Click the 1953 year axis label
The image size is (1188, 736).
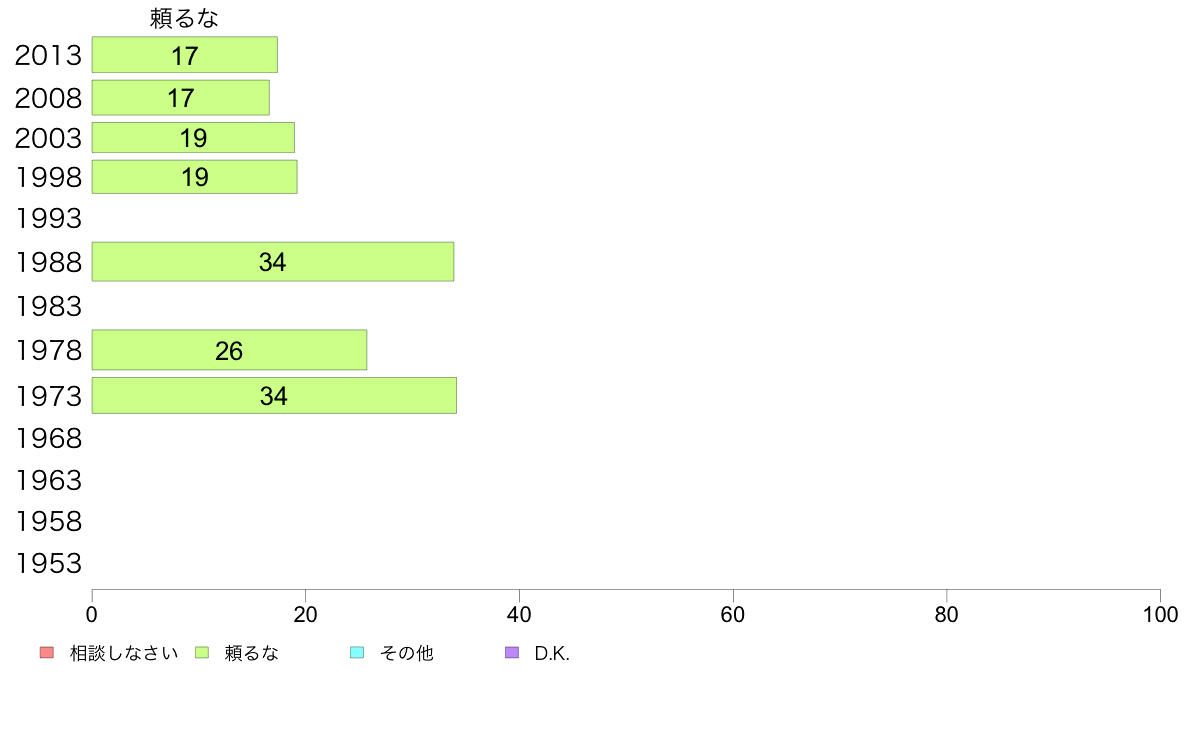coord(48,564)
